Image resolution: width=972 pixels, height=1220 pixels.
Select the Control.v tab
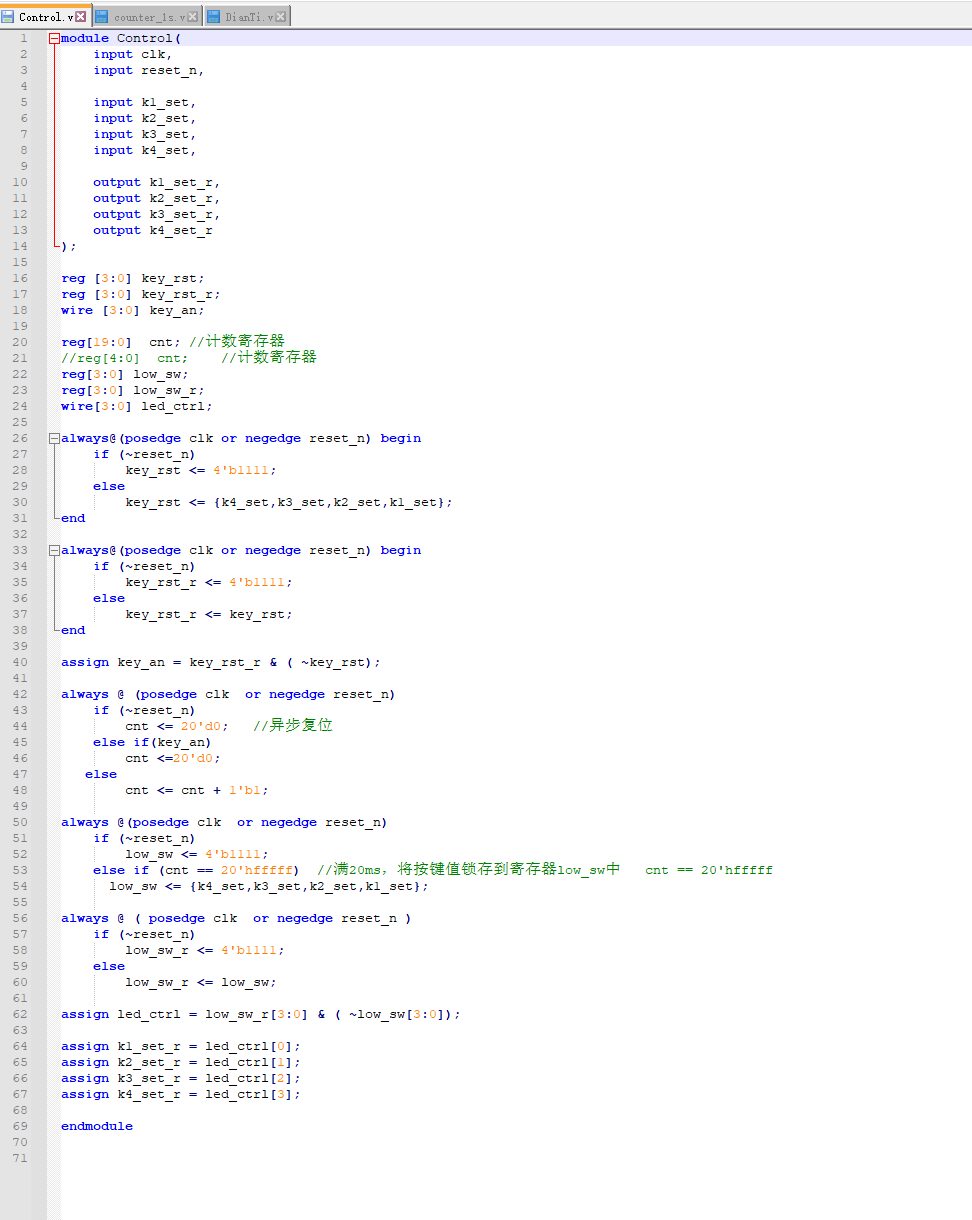click(46, 16)
